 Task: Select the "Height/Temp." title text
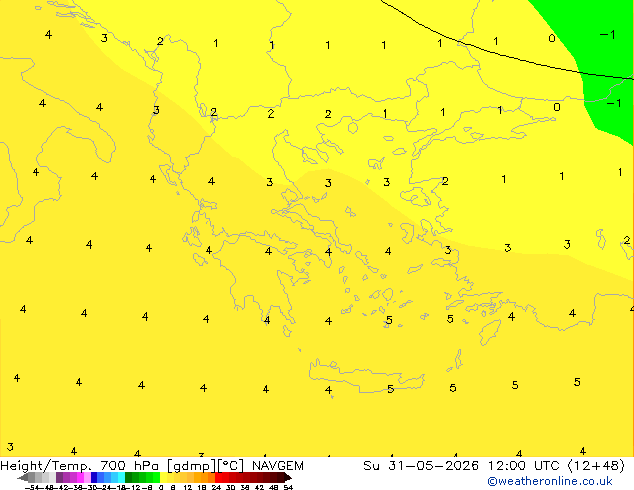pyautogui.click(x=44, y=466)
